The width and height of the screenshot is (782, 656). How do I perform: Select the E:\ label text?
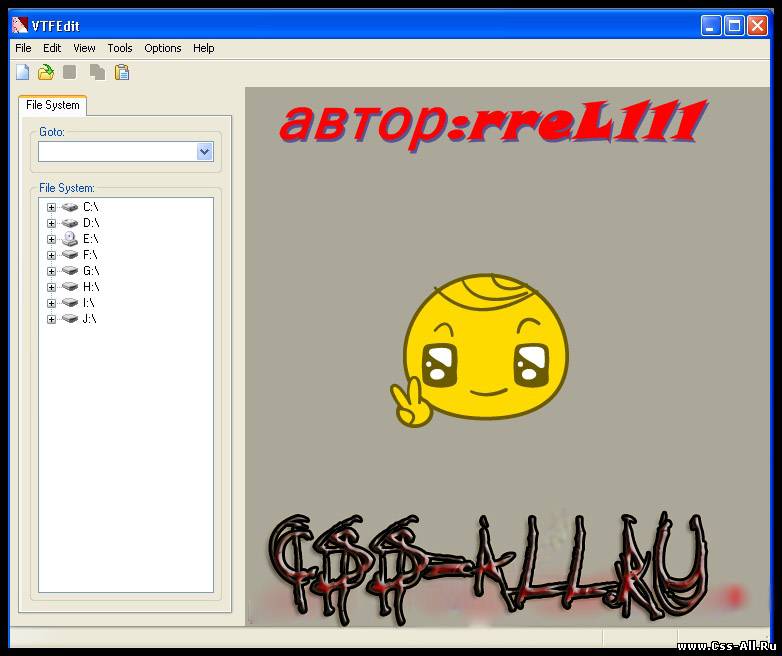91,238
